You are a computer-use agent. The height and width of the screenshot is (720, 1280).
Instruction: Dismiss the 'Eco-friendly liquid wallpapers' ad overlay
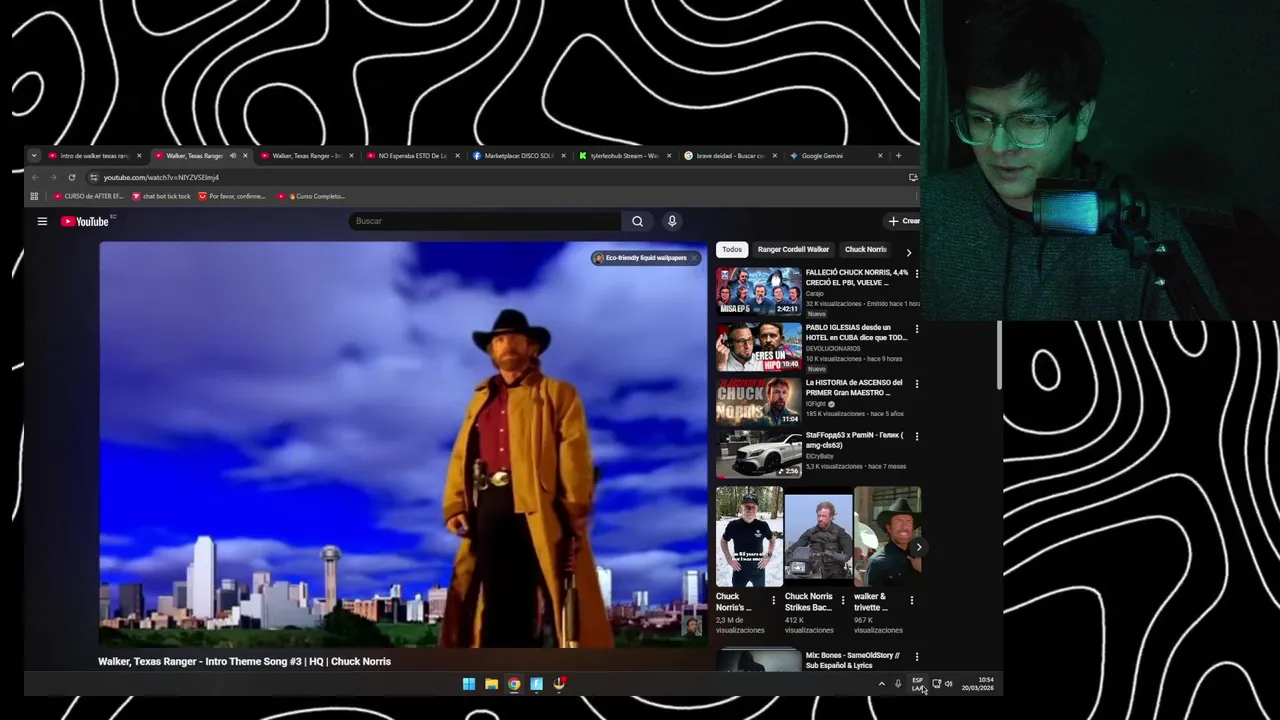[x=694, y=258]
